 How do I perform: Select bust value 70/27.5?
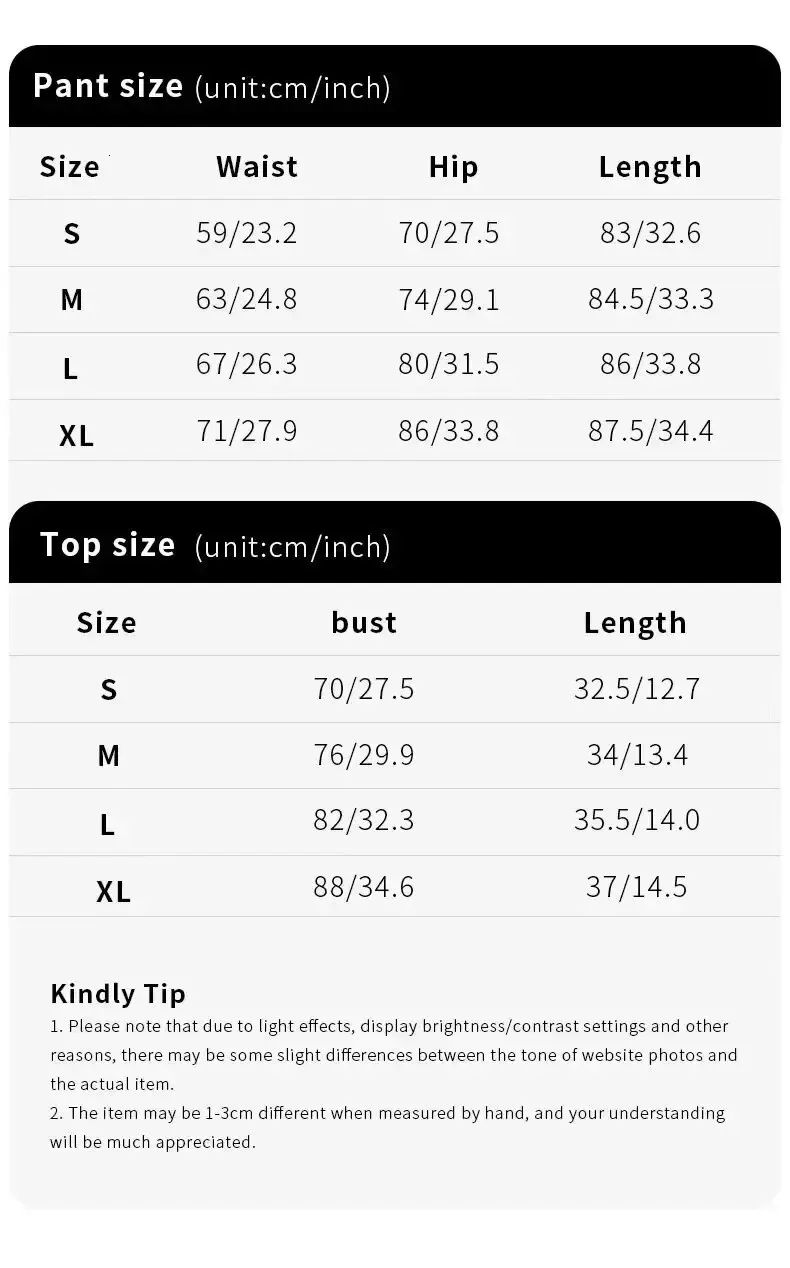point(364,689)
